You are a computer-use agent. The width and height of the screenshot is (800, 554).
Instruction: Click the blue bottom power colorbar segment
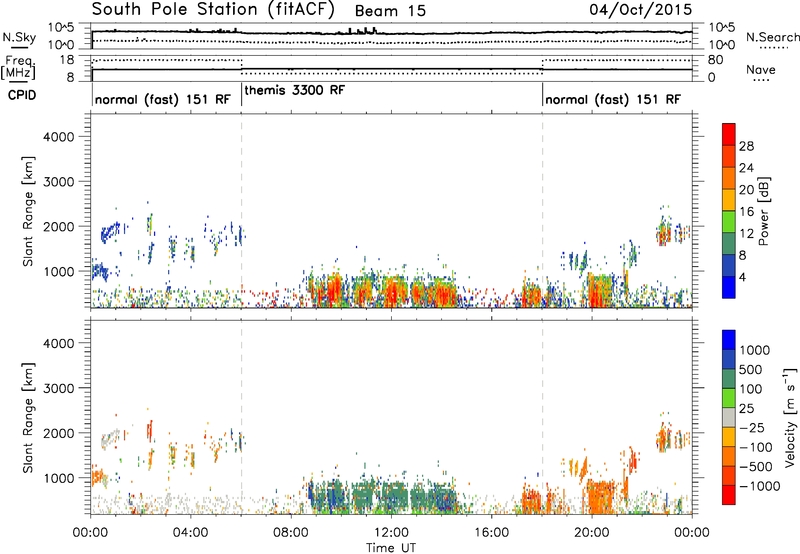(x=729, y=287)
